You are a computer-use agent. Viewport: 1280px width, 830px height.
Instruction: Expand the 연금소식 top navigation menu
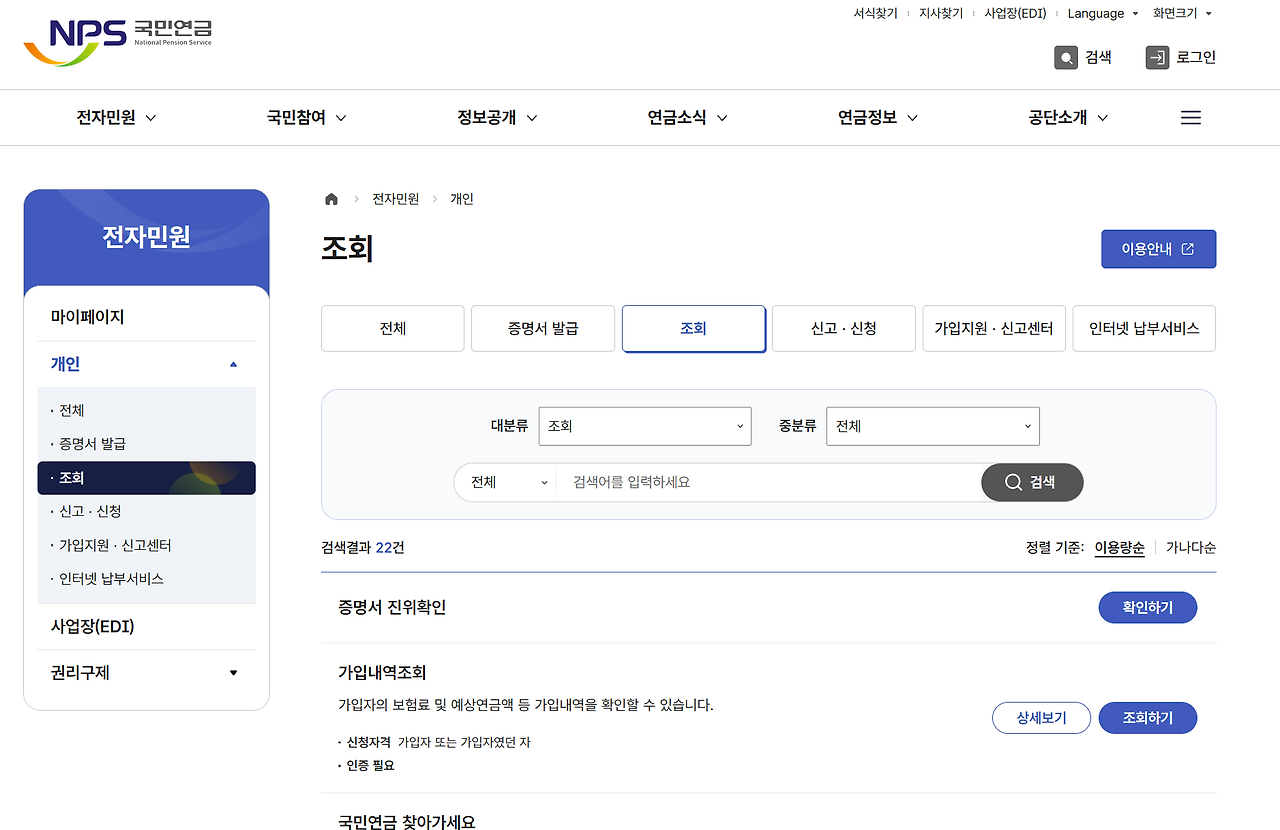688,117
